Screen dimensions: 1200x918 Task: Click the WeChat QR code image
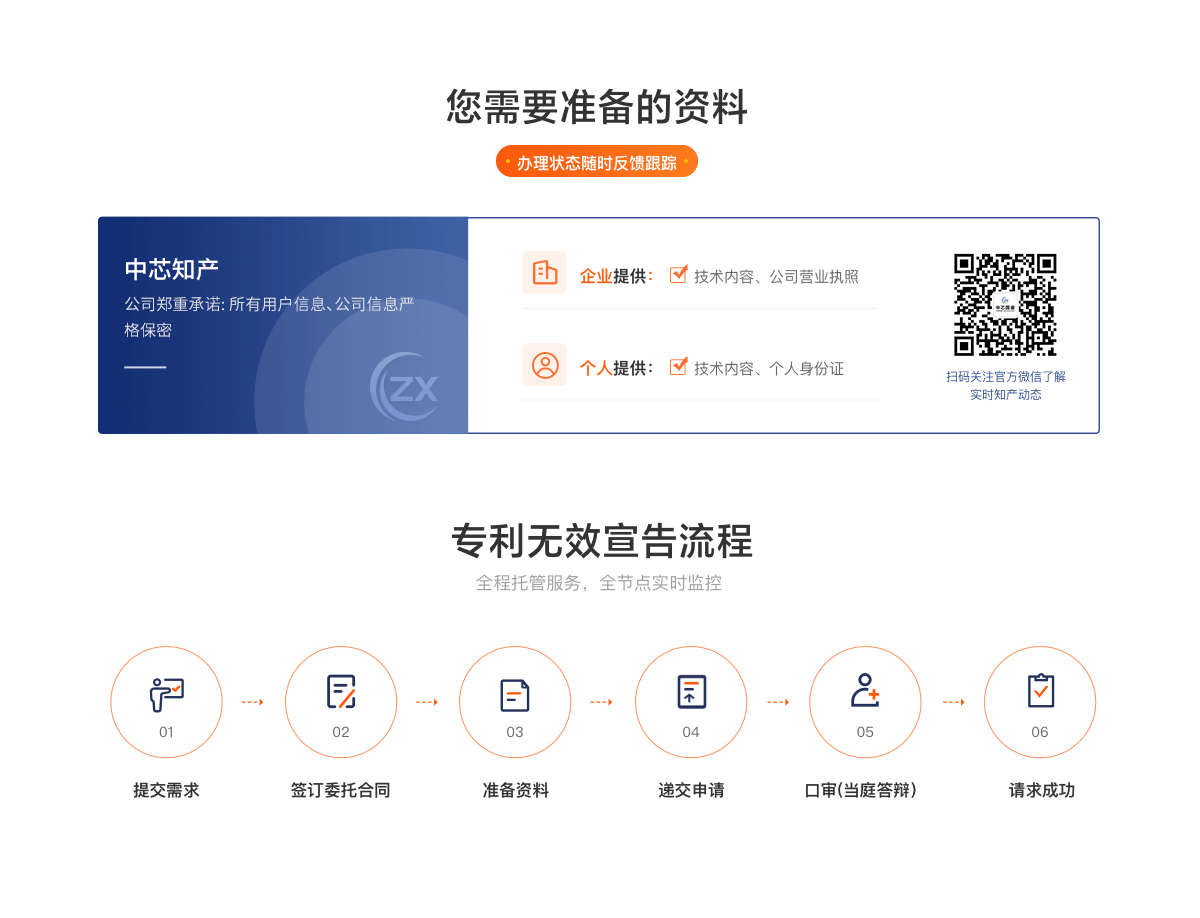click(1005, 304)
